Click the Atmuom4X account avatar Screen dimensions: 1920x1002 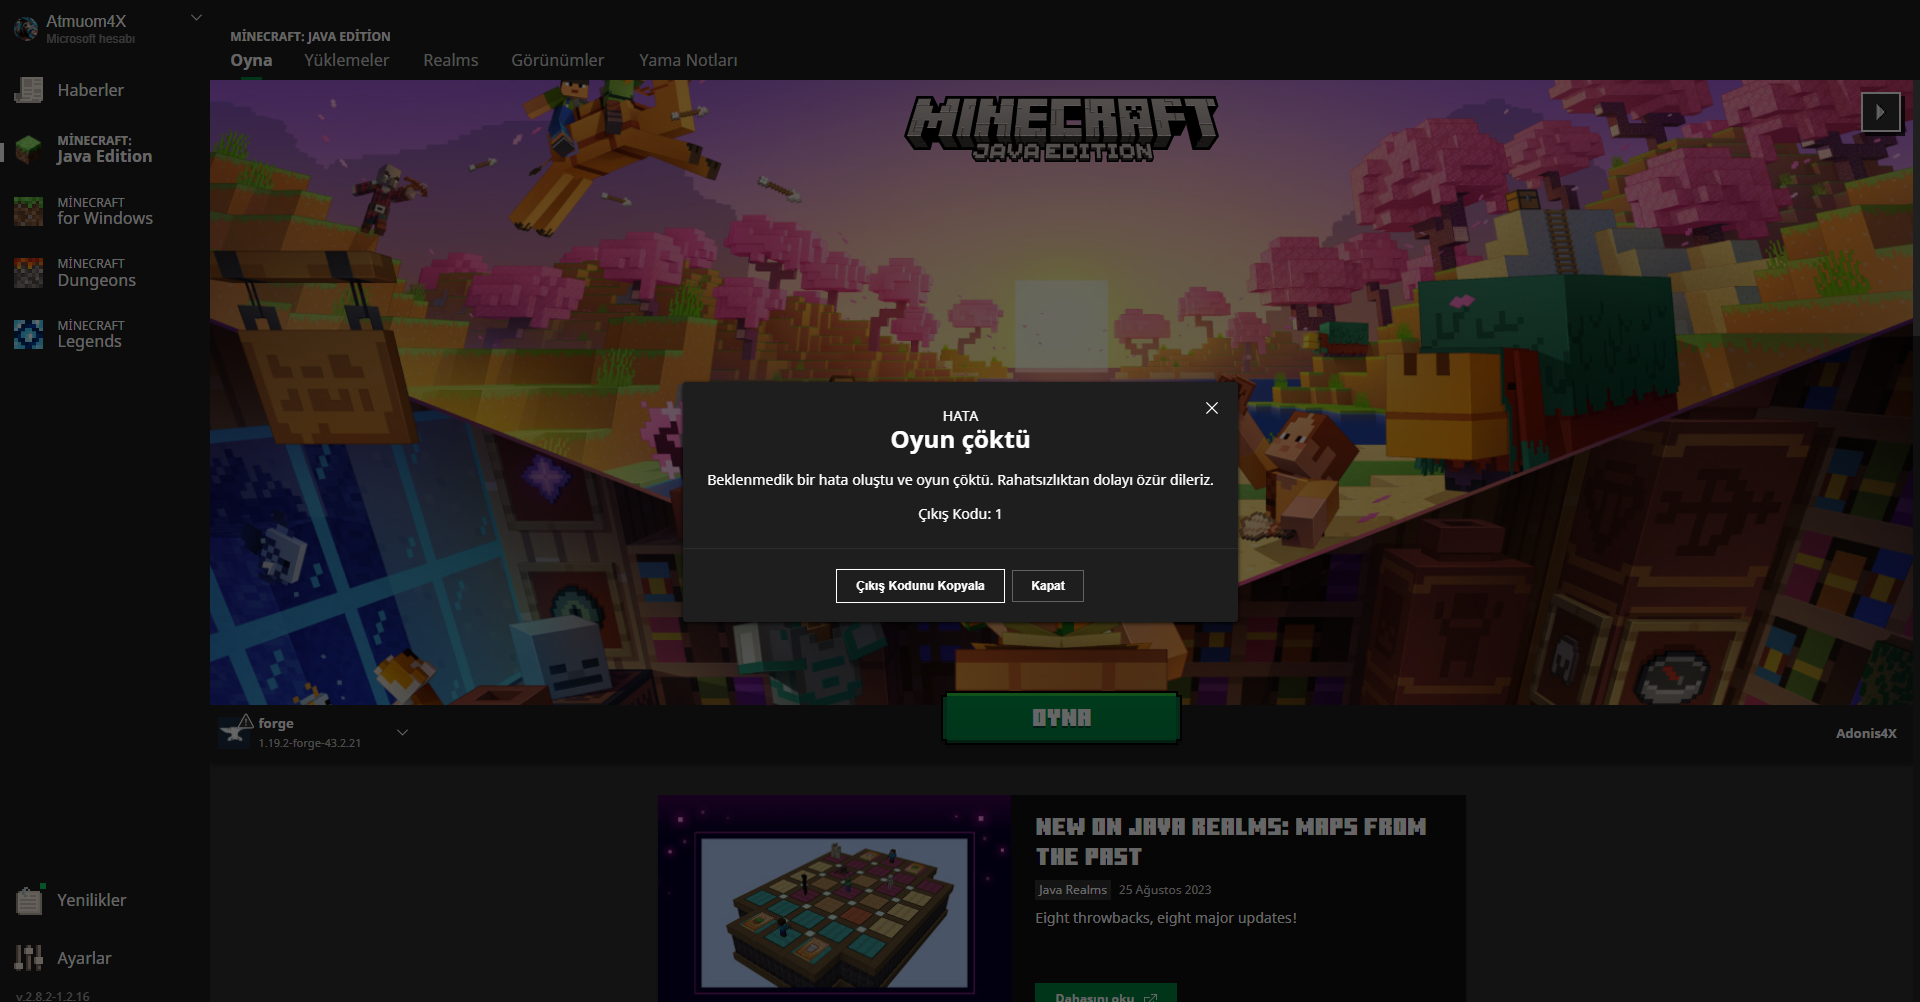click(x=26, y=29)
